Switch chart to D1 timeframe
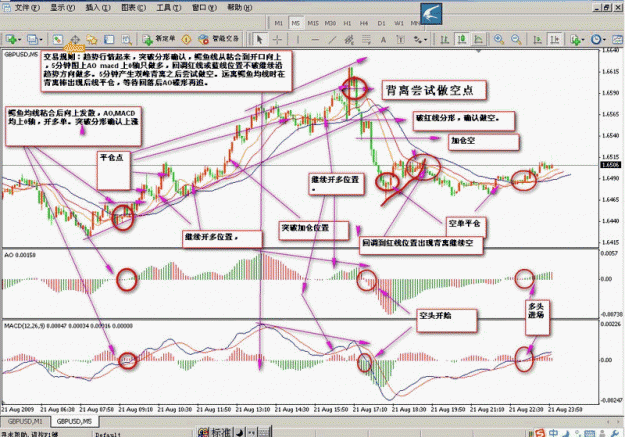 pyautogui.click(x=381, y=23)
